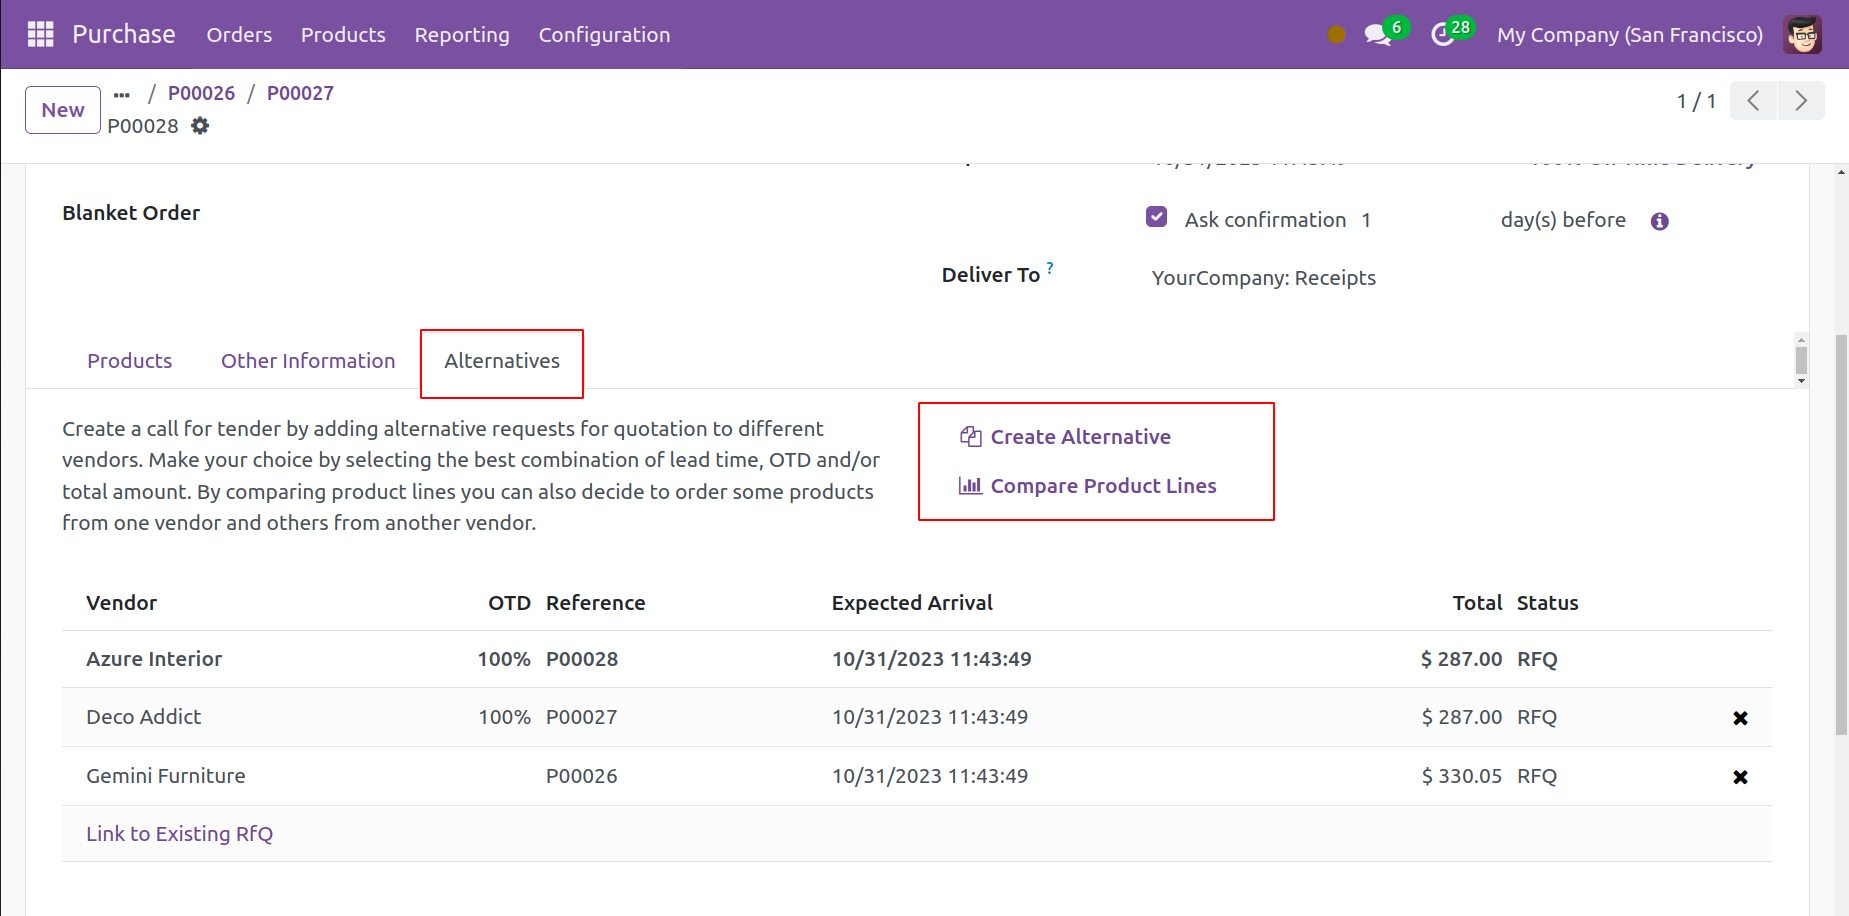Open the user avatar menu
The image size is (1849, 916).
[1802, 35]
